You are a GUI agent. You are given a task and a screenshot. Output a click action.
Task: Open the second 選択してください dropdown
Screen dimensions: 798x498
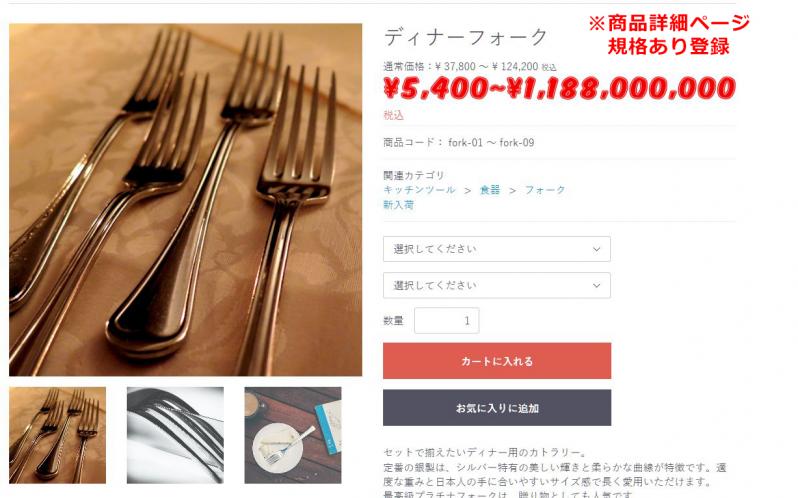(x=496, y=285)
